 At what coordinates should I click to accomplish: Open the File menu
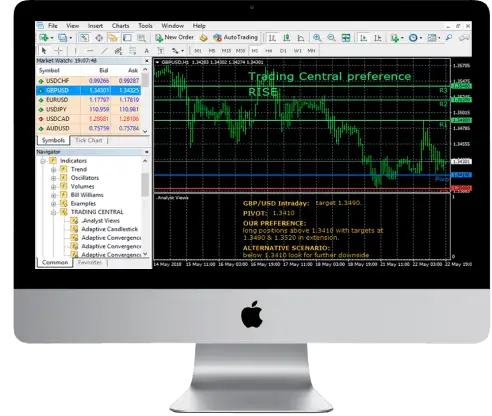(53, 26)
